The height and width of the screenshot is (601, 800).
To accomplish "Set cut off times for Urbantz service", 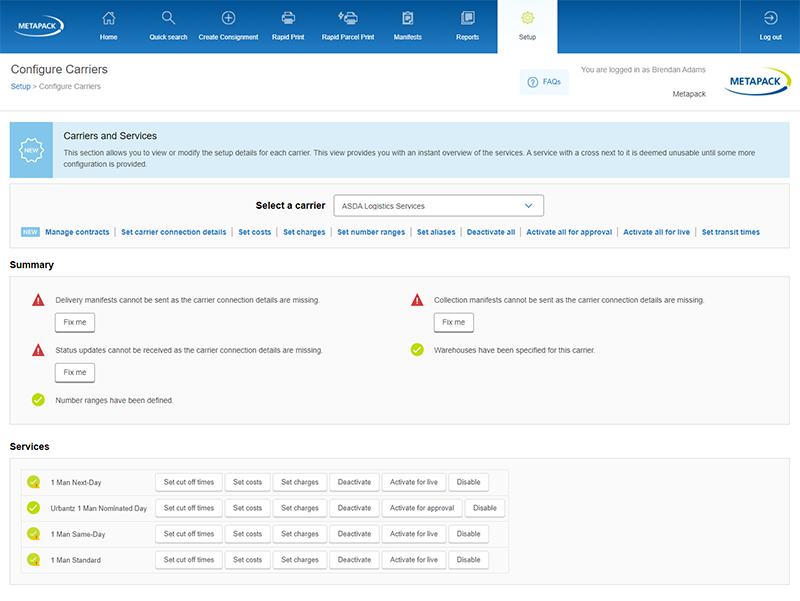I will (189, 508).
